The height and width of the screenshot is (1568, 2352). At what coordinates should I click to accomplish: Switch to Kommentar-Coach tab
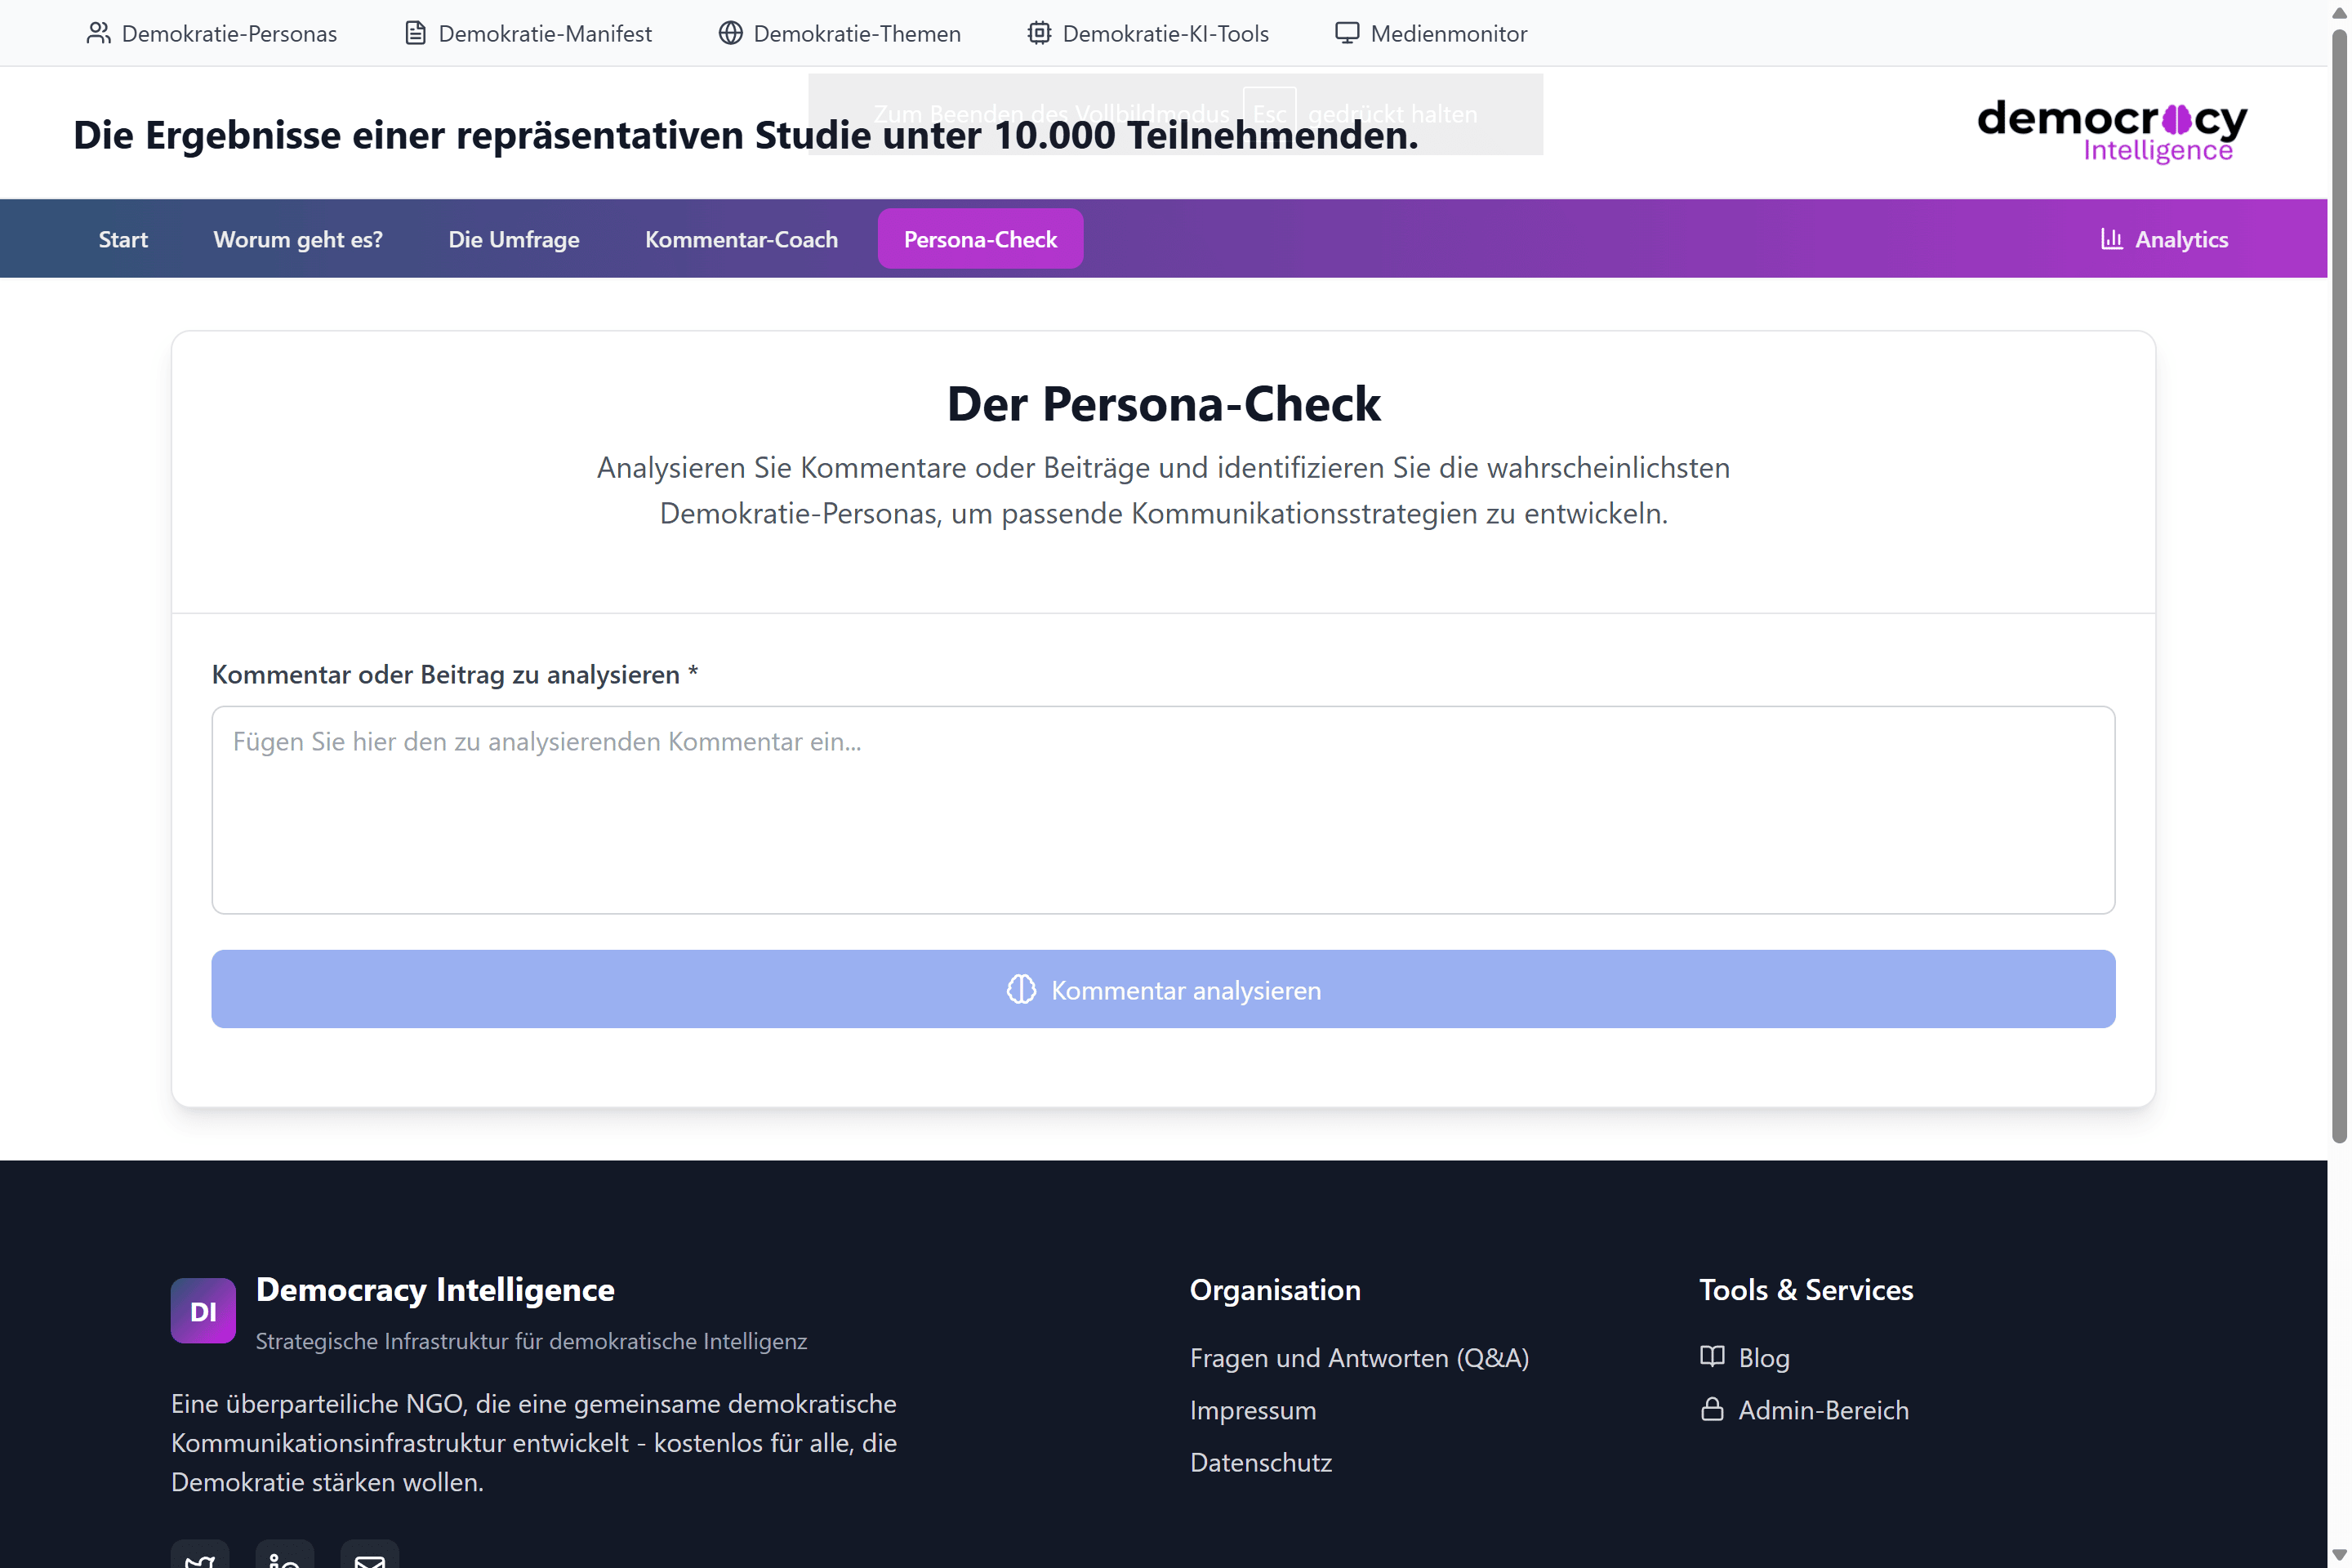coord(741,239)
